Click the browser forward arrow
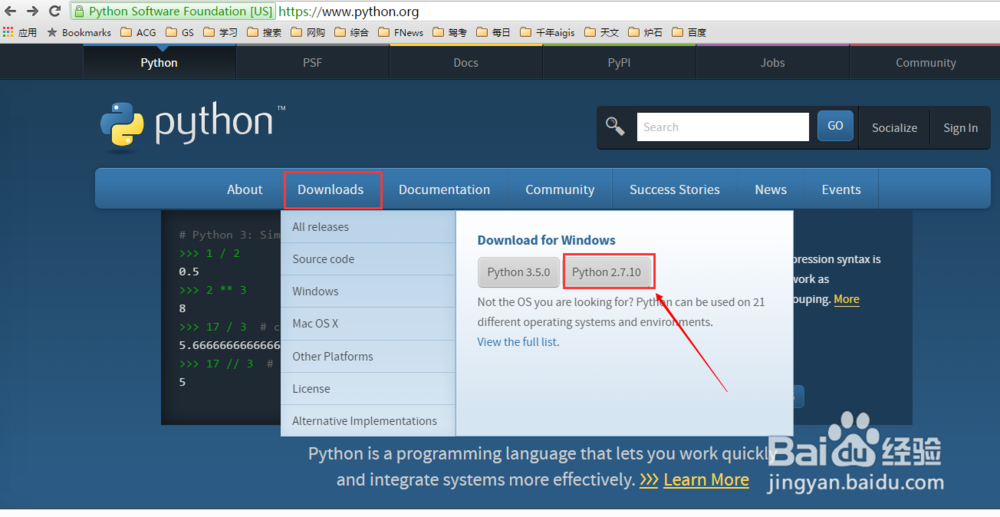The image size is (1000, 517). pos(33,11)
